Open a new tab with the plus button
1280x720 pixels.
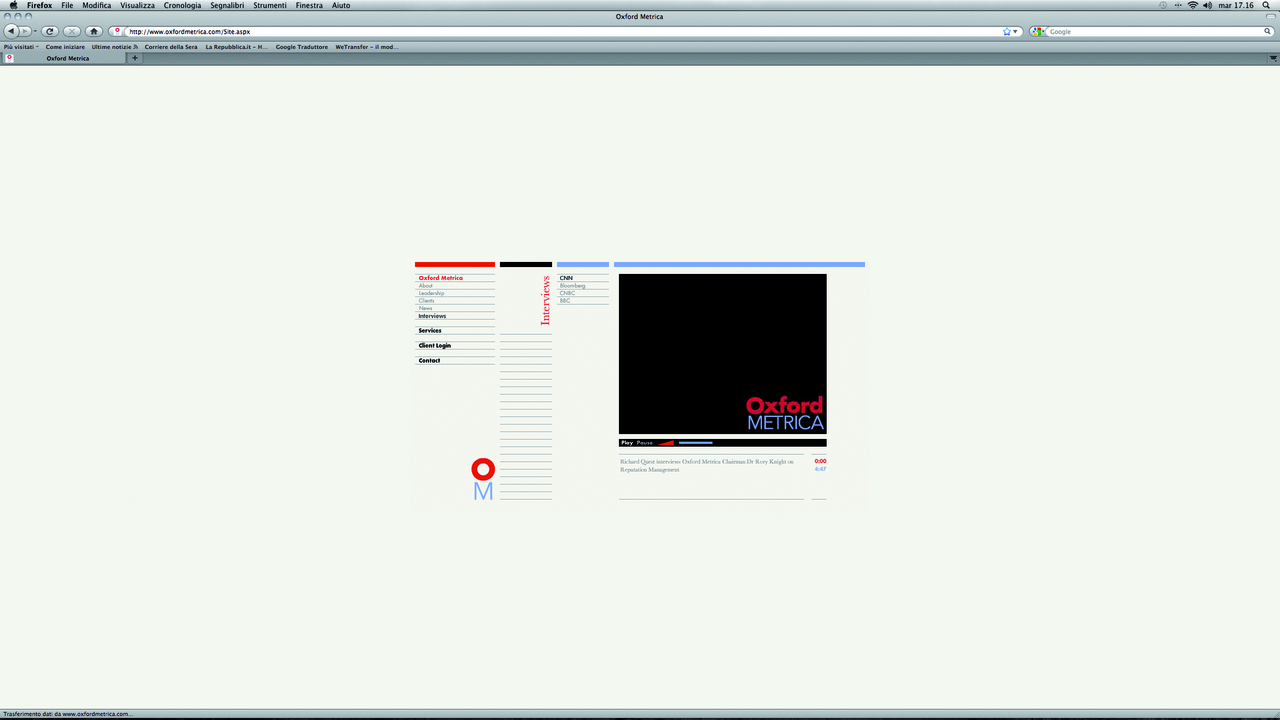point(135,58)
